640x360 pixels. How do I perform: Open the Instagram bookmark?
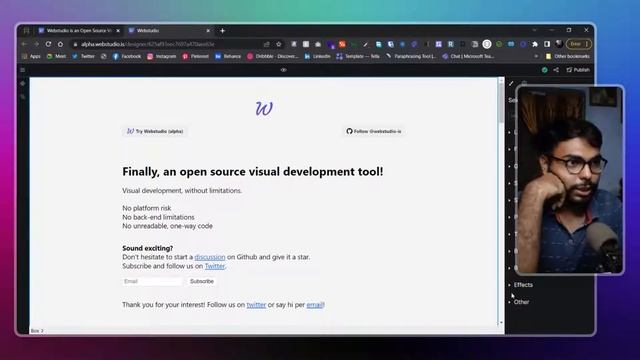162,56
